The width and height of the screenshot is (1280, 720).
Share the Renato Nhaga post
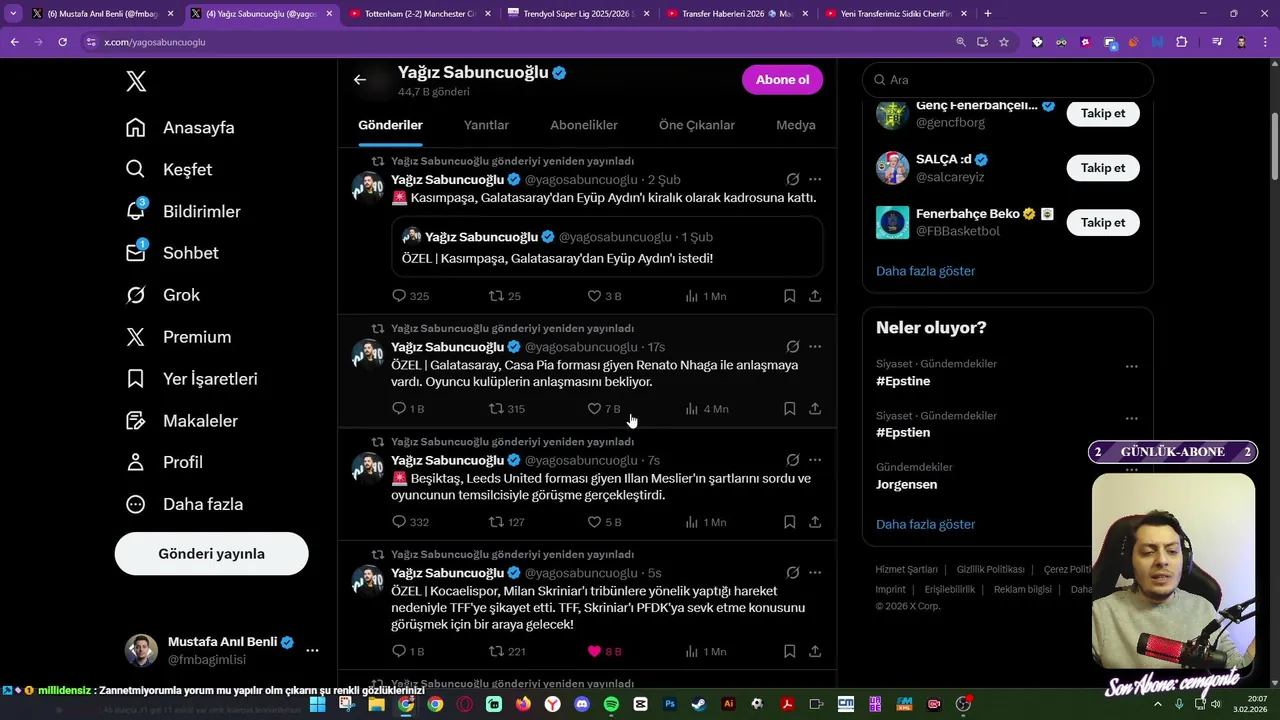pos(815,409)
